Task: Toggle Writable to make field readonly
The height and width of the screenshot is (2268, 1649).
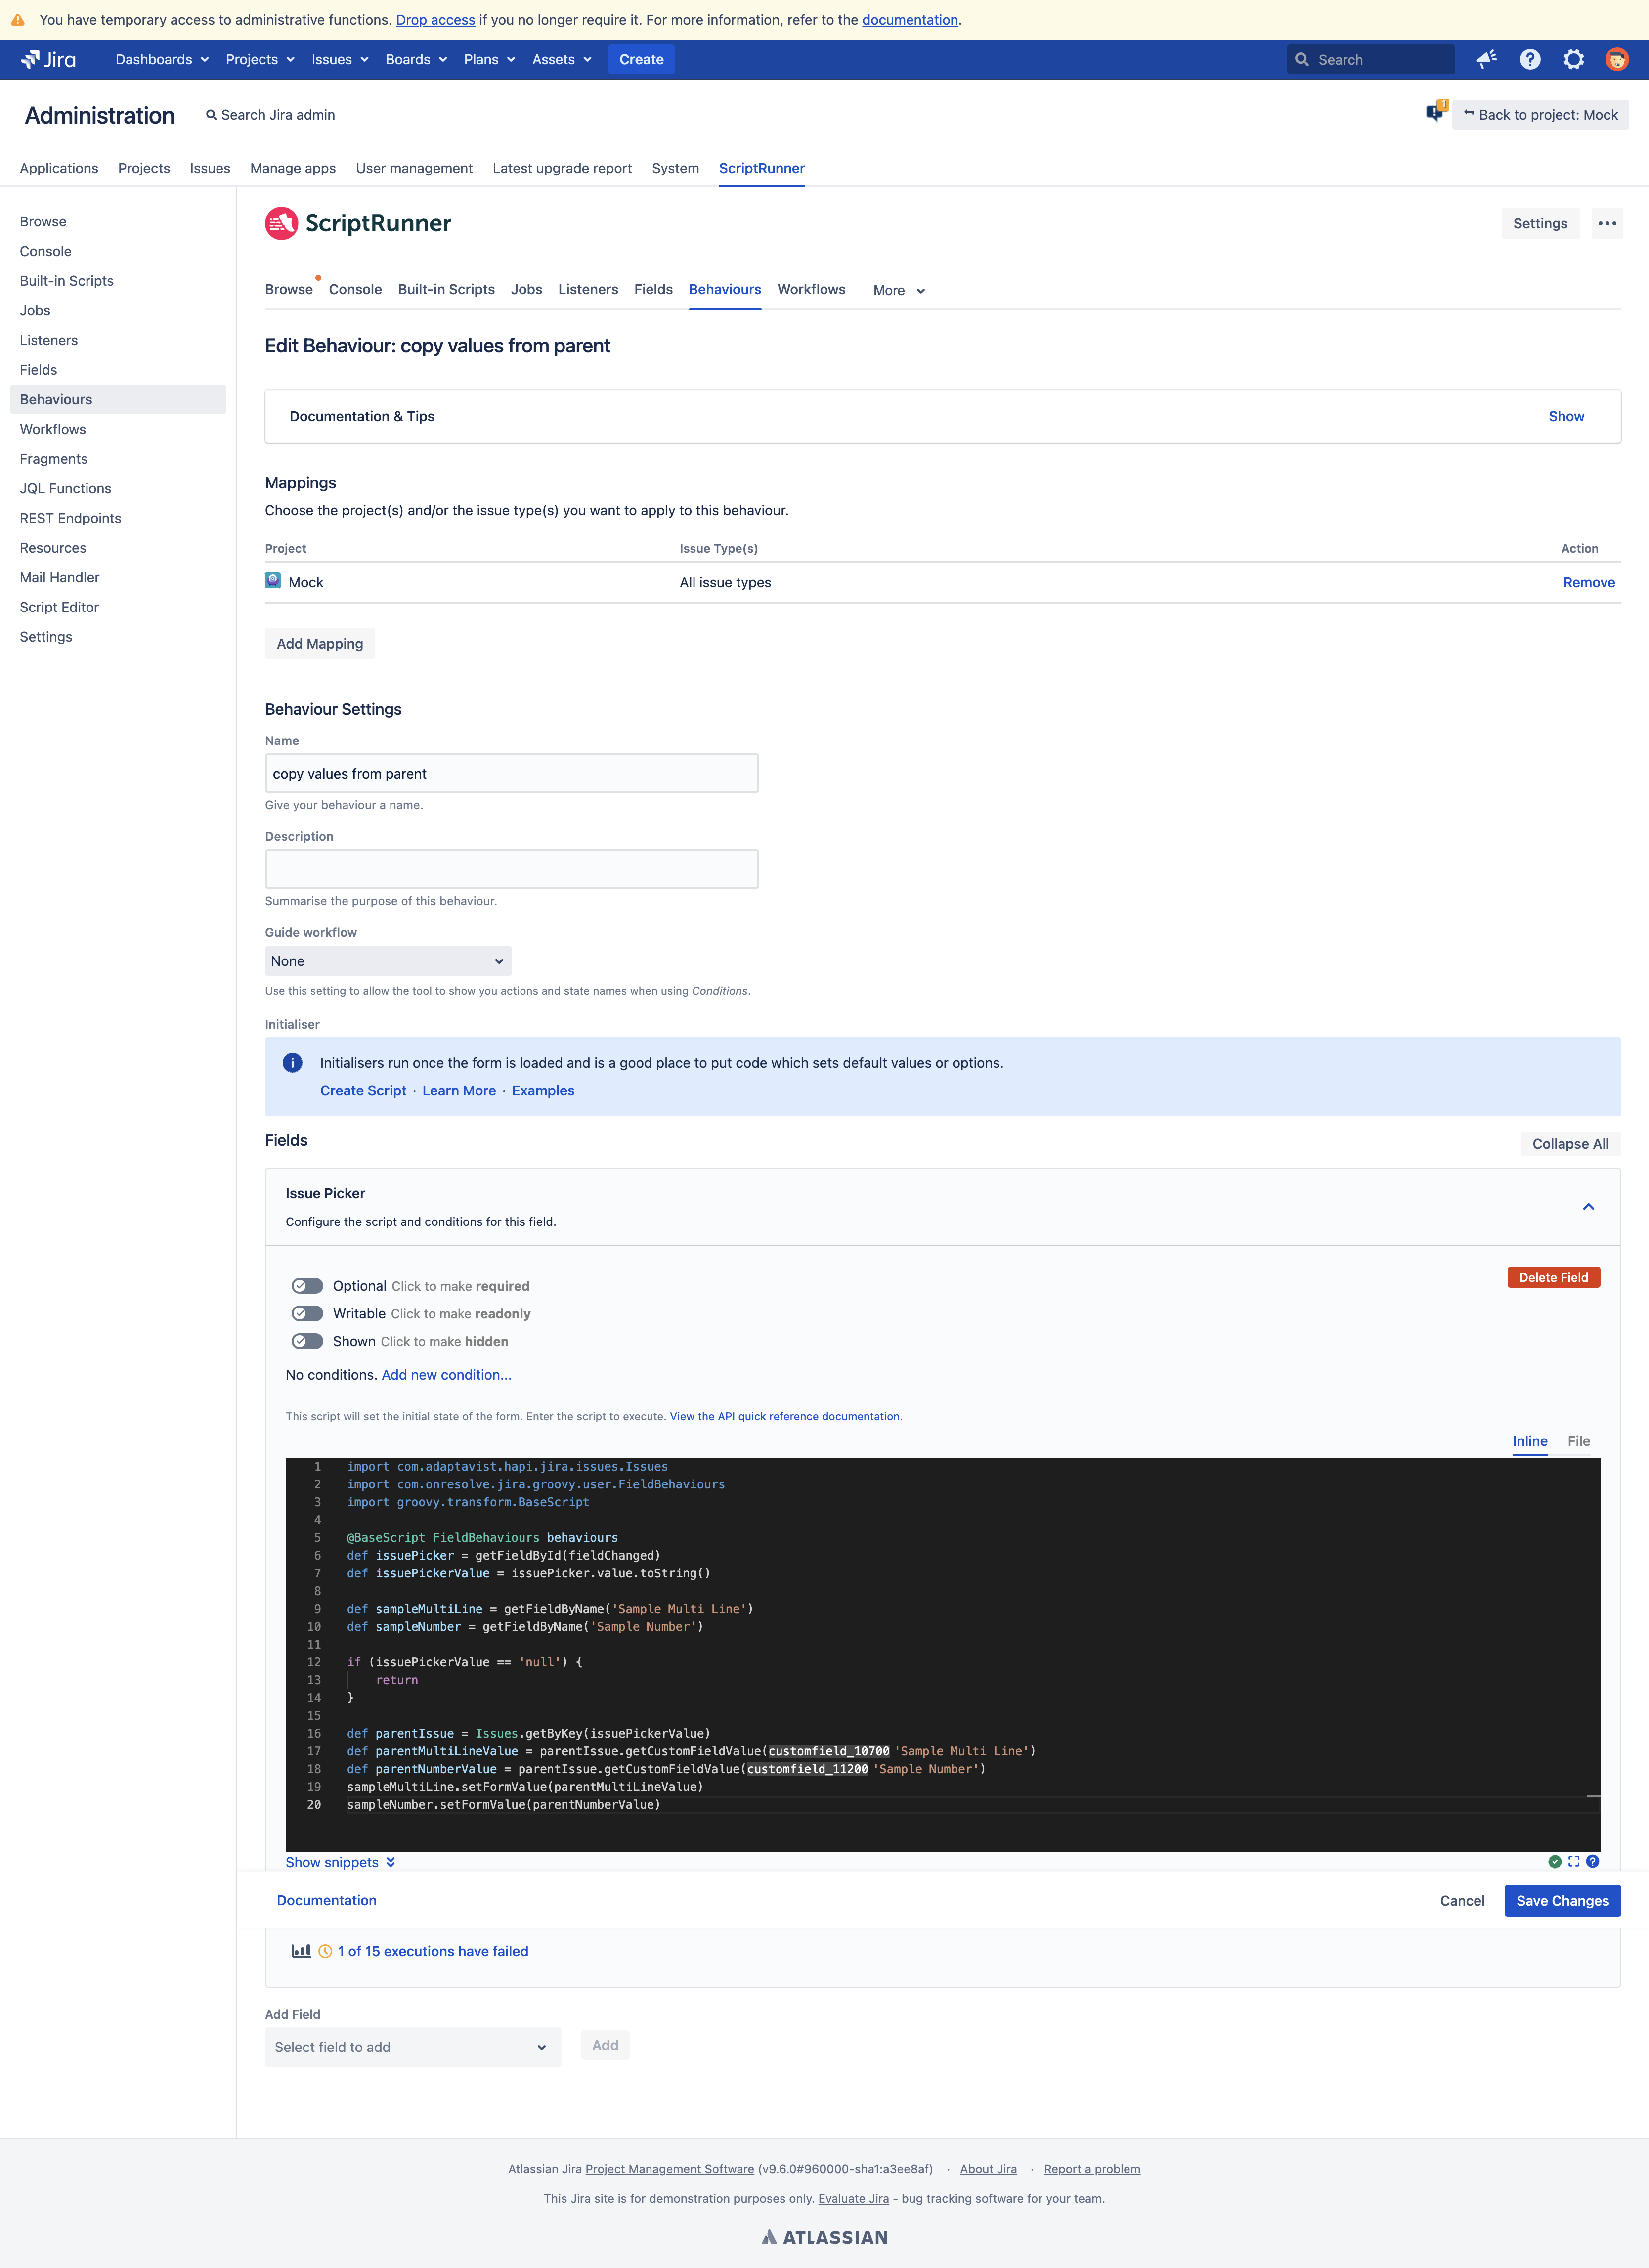Action: [307, 1313]
